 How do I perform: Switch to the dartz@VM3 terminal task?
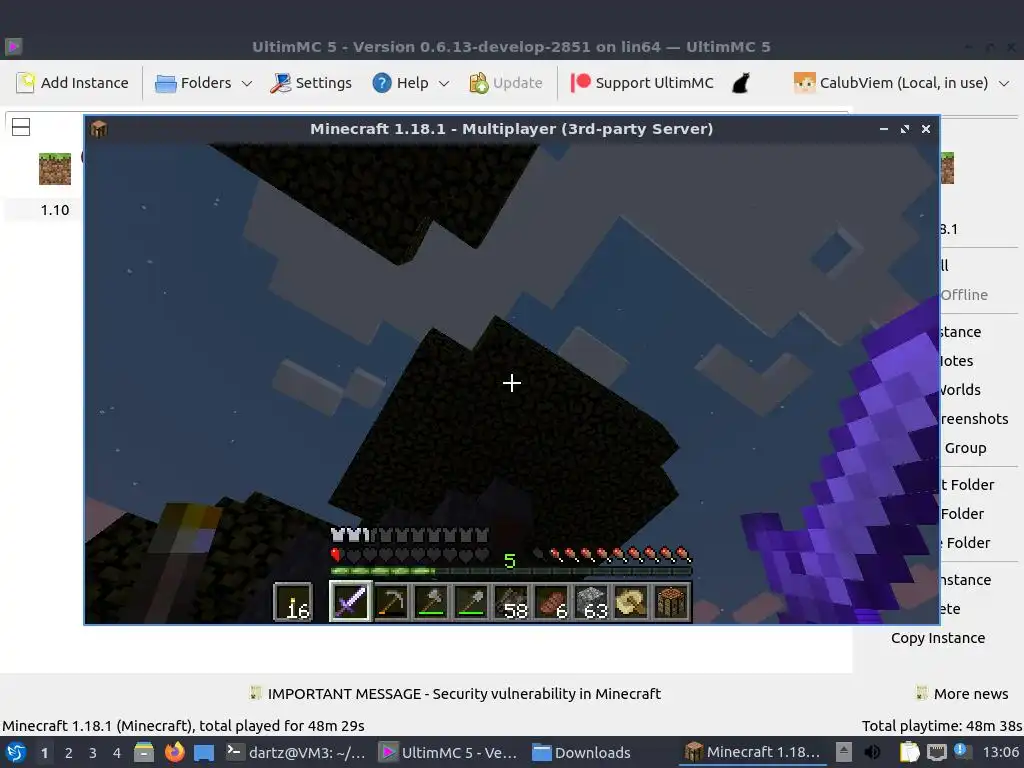click(296, 752)
